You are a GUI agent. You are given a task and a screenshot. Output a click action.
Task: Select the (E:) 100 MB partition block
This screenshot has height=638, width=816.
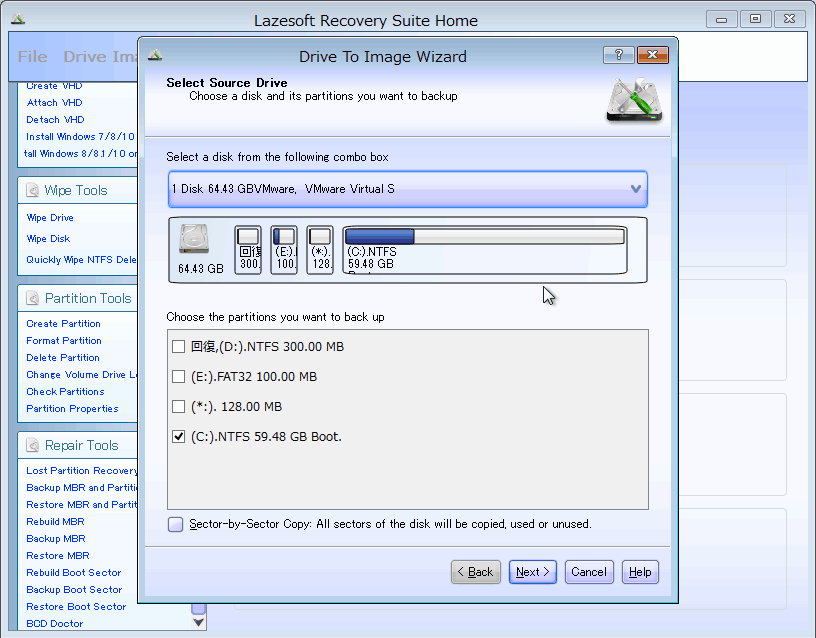pos(284,250)
